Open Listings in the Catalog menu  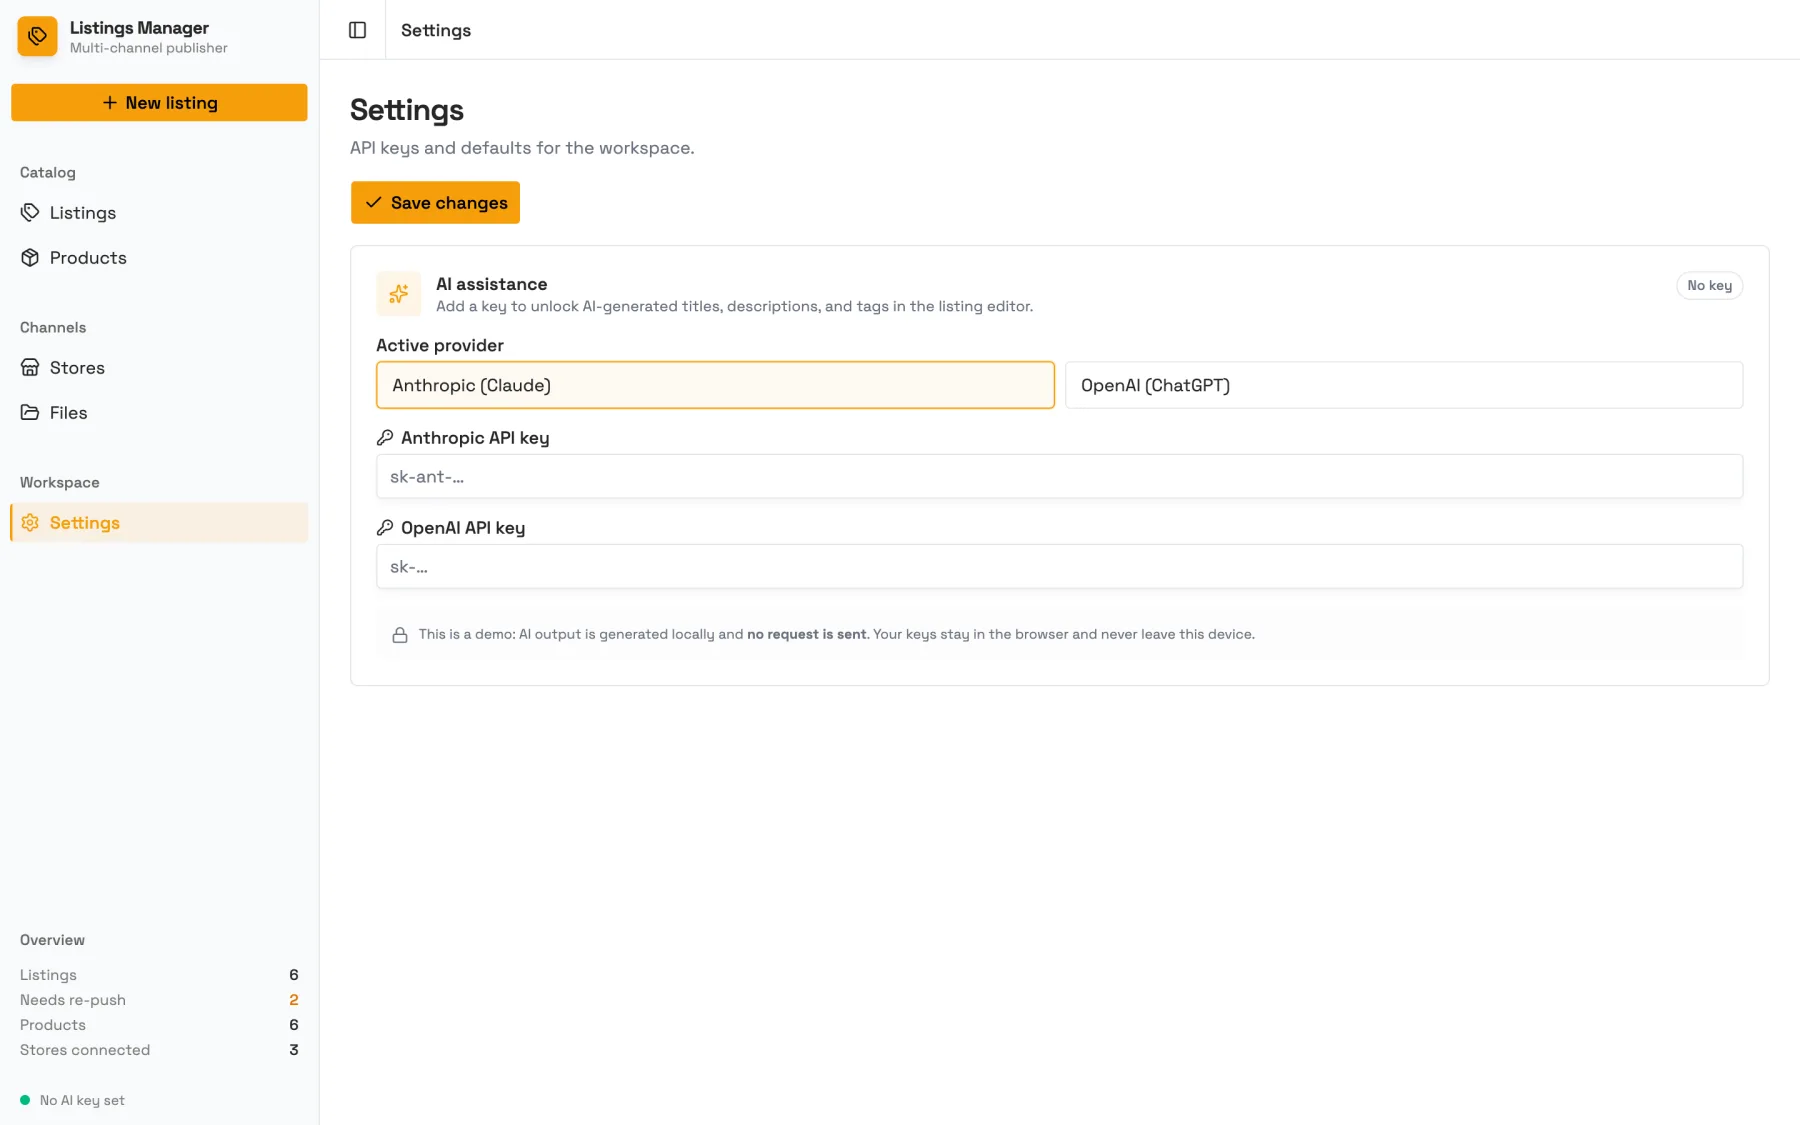(159, 212)
